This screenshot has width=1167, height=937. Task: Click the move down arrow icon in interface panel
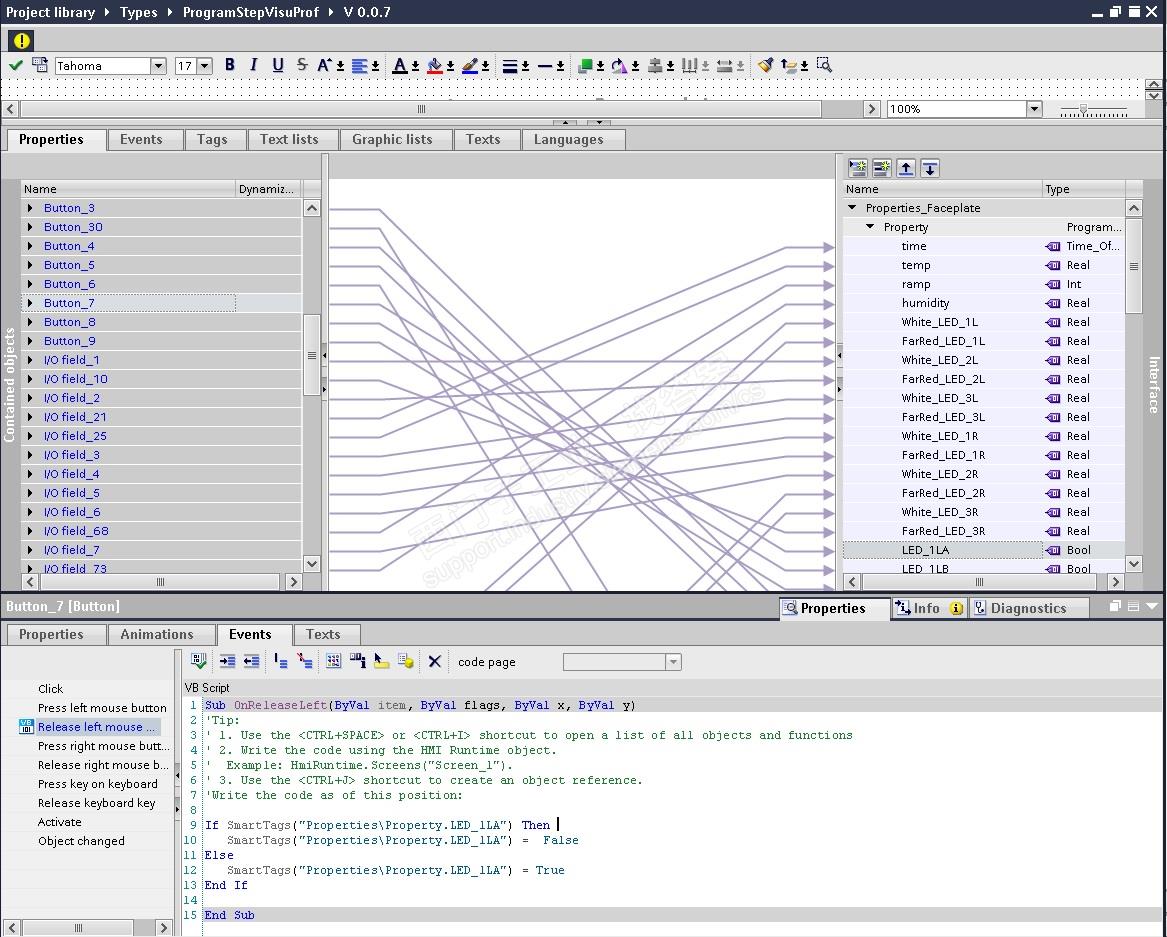[930, 168]
